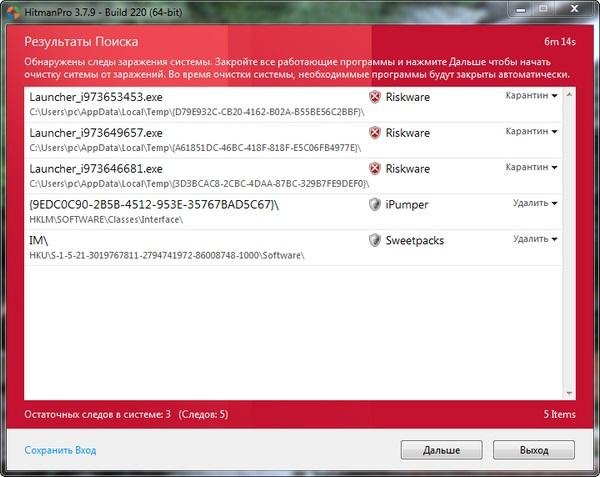Click the 6m 14s scan time
Viewport: 600px width, 477px height.
click(x=560, y=42)
